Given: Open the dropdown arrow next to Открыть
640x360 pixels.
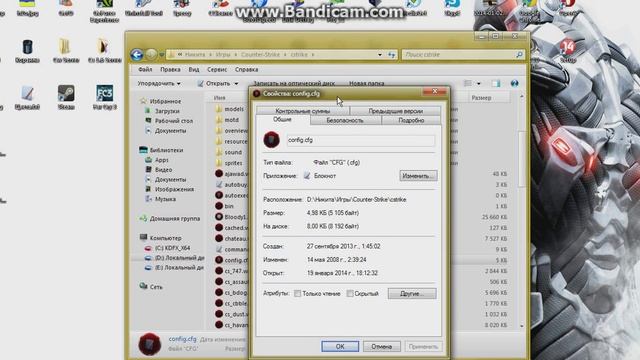Looking at the screenshot, I should coord(236,84).
